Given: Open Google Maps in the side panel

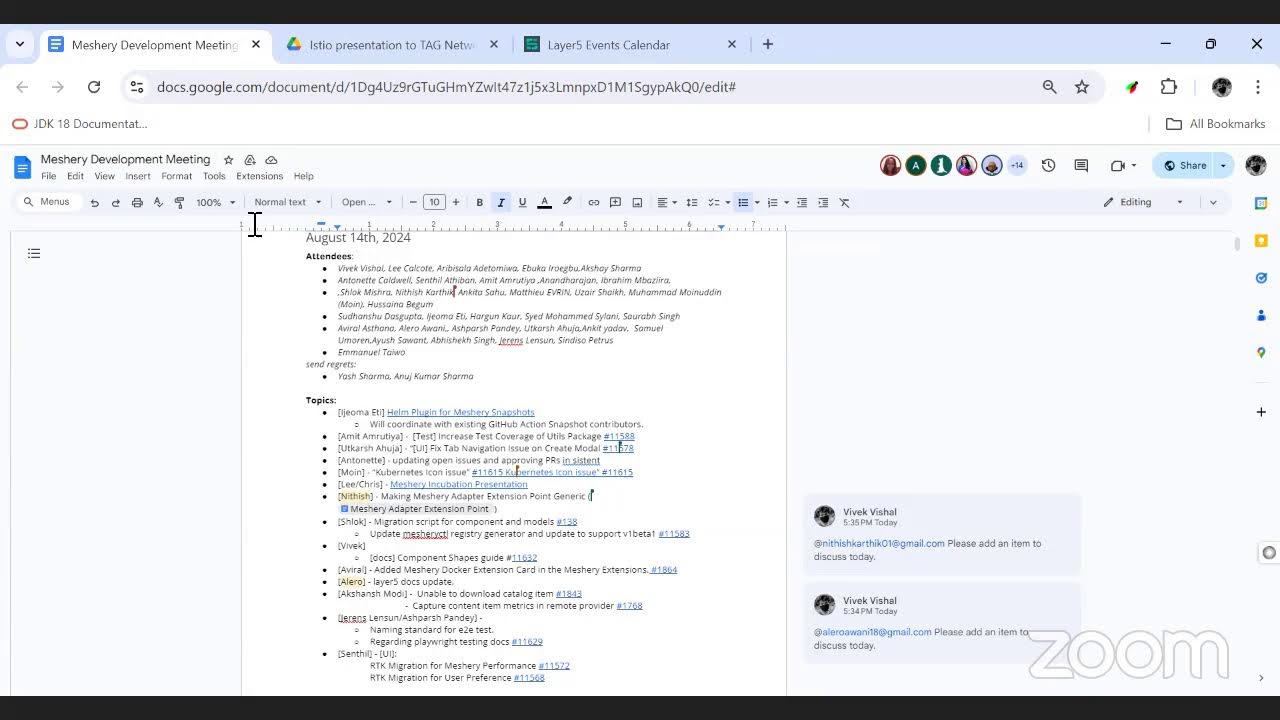Looking at the screenshot, I should click(1261, 352).
